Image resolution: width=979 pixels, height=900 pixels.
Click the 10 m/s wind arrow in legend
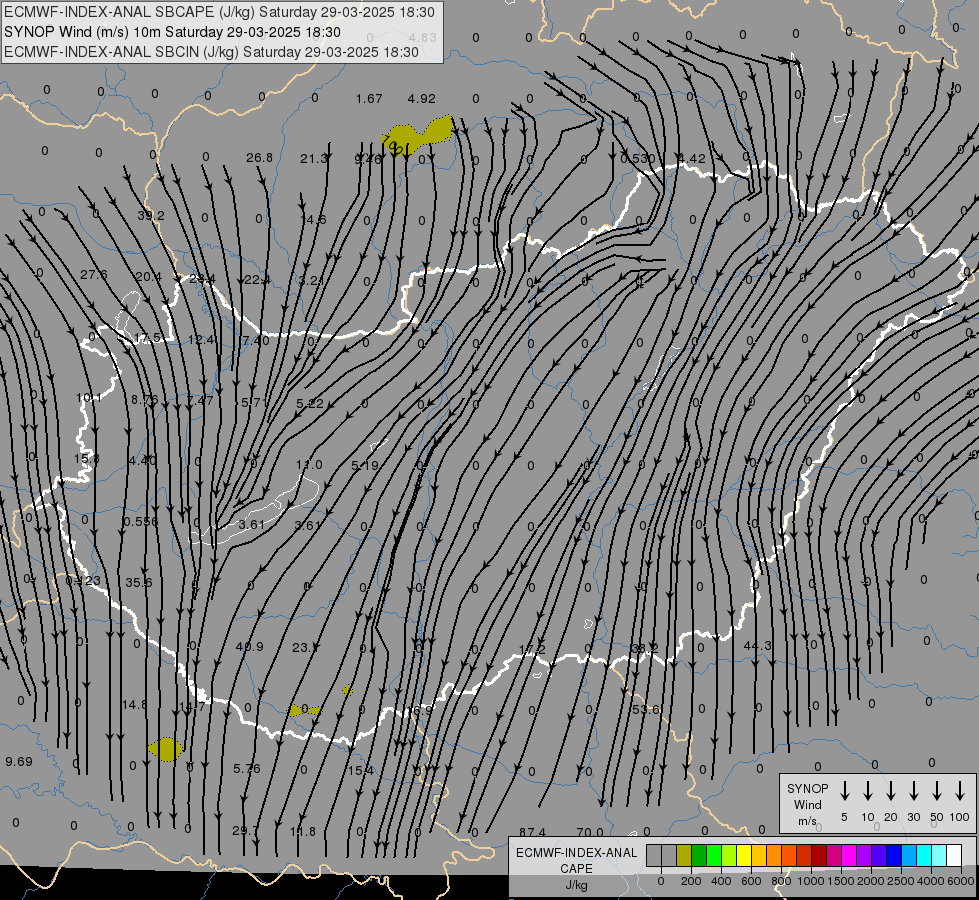868,791
